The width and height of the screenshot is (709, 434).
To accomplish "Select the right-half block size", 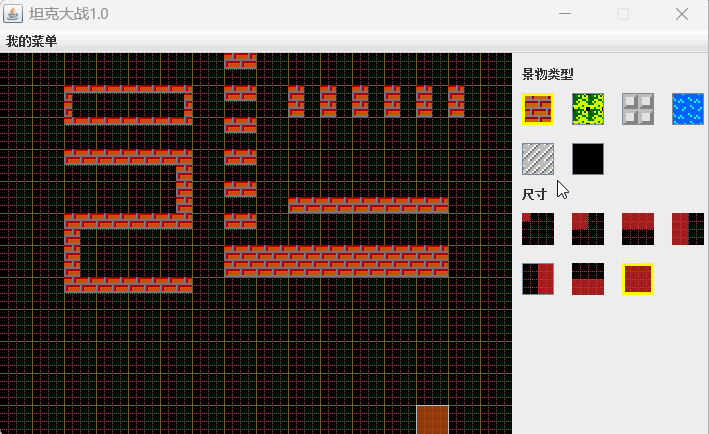I will (538, 279).
